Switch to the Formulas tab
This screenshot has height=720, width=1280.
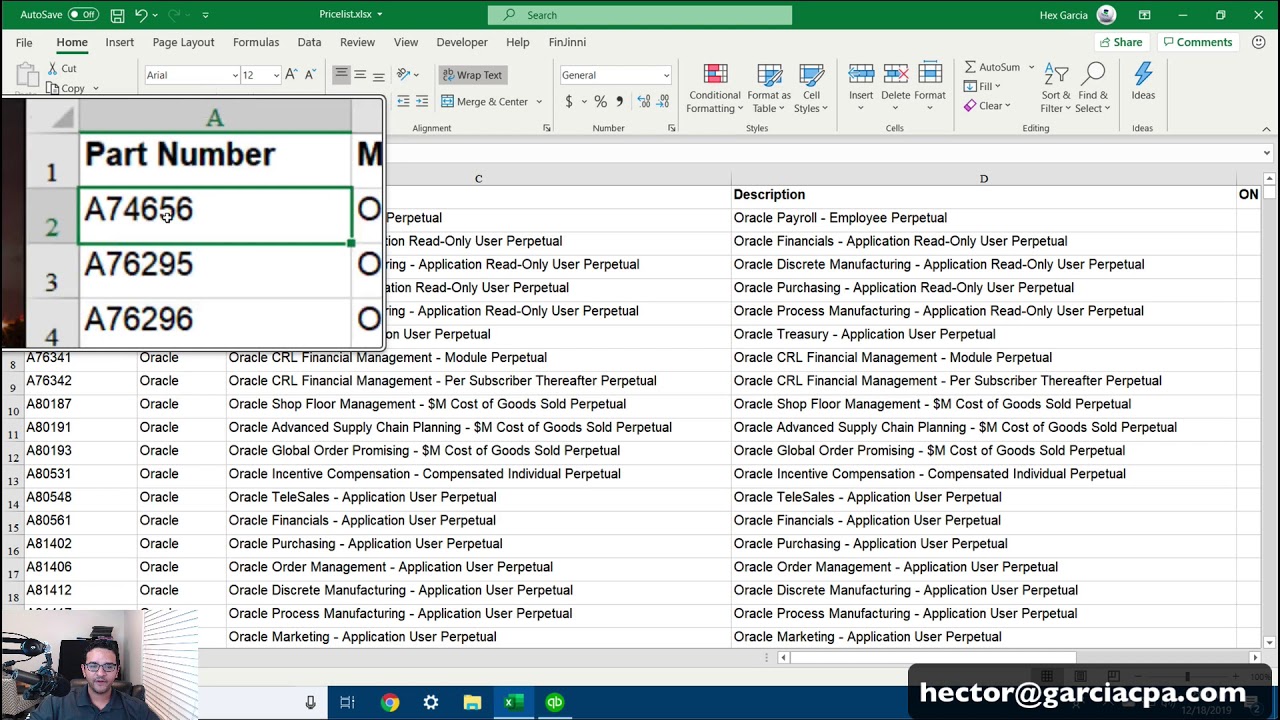pos(256,42)
